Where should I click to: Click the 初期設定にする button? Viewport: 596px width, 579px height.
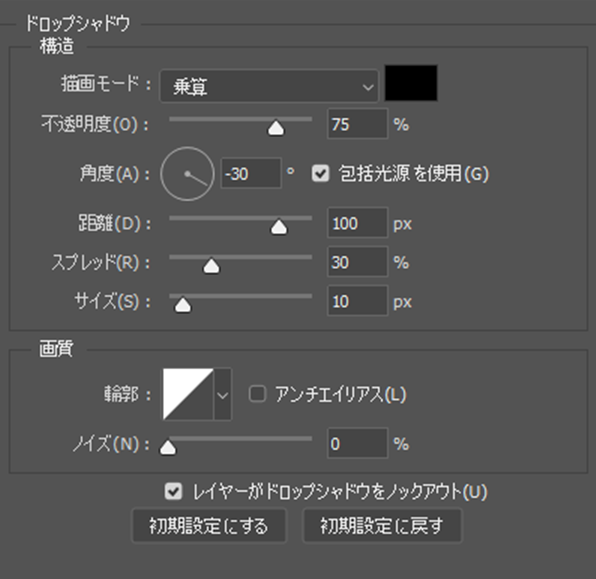209,526
